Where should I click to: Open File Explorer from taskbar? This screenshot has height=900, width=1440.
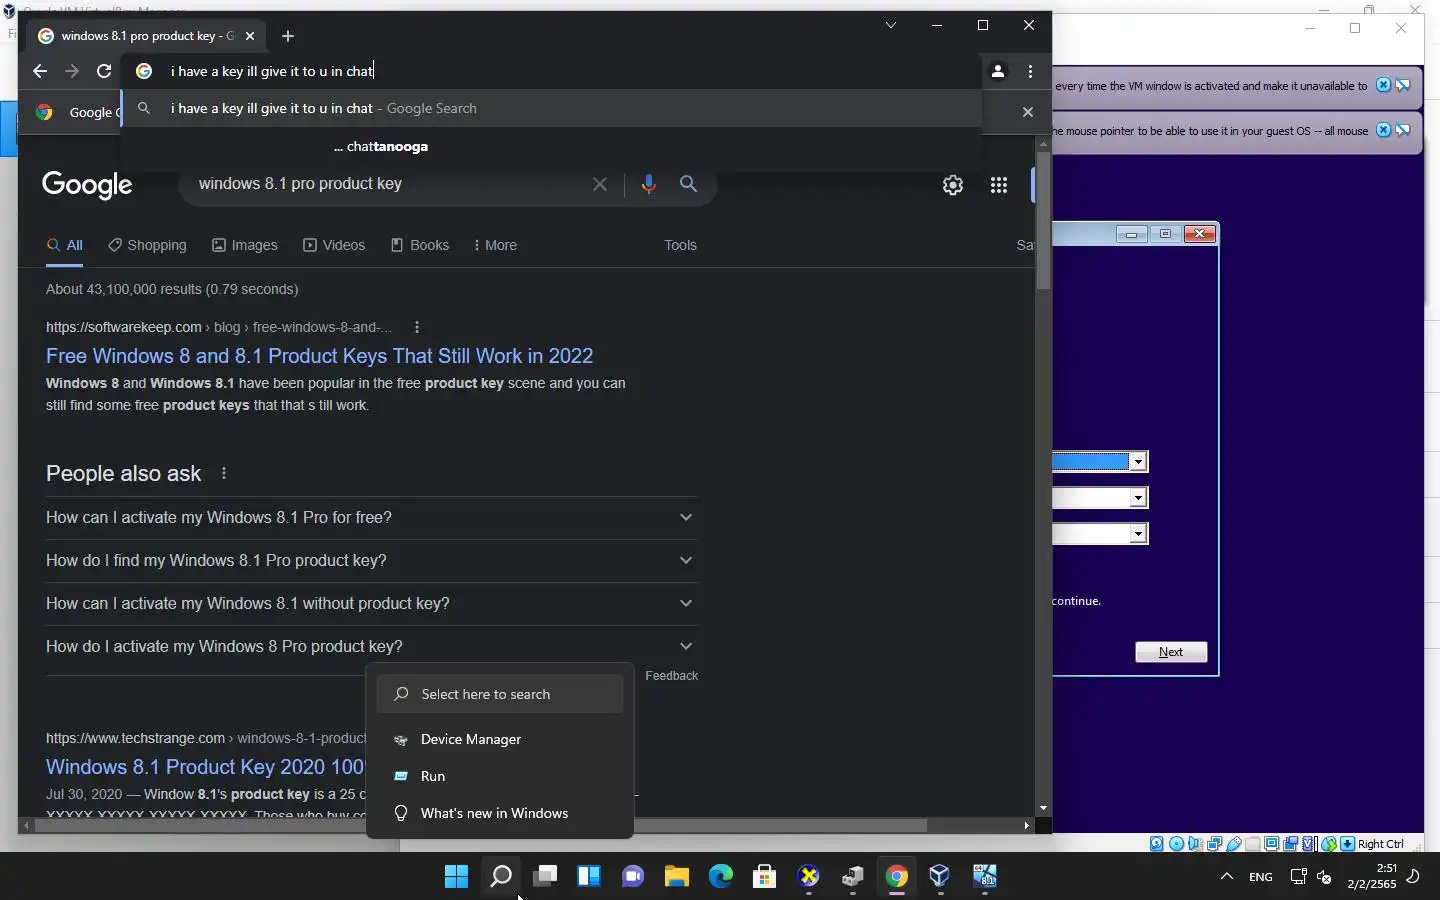click(x=677, y=876)
